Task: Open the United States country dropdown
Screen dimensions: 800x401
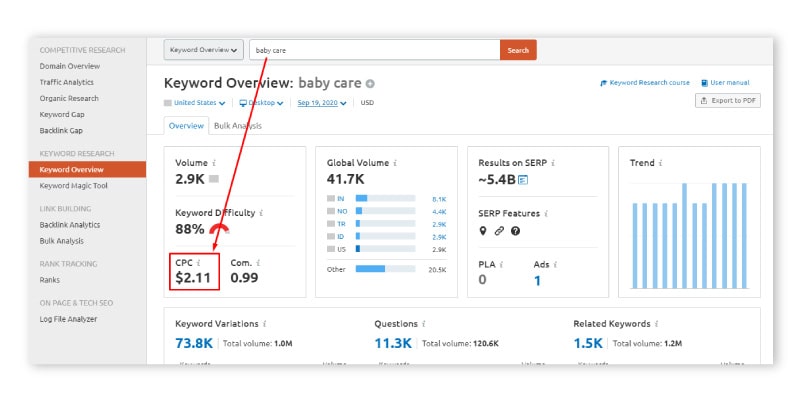Action: click(195, 103)
